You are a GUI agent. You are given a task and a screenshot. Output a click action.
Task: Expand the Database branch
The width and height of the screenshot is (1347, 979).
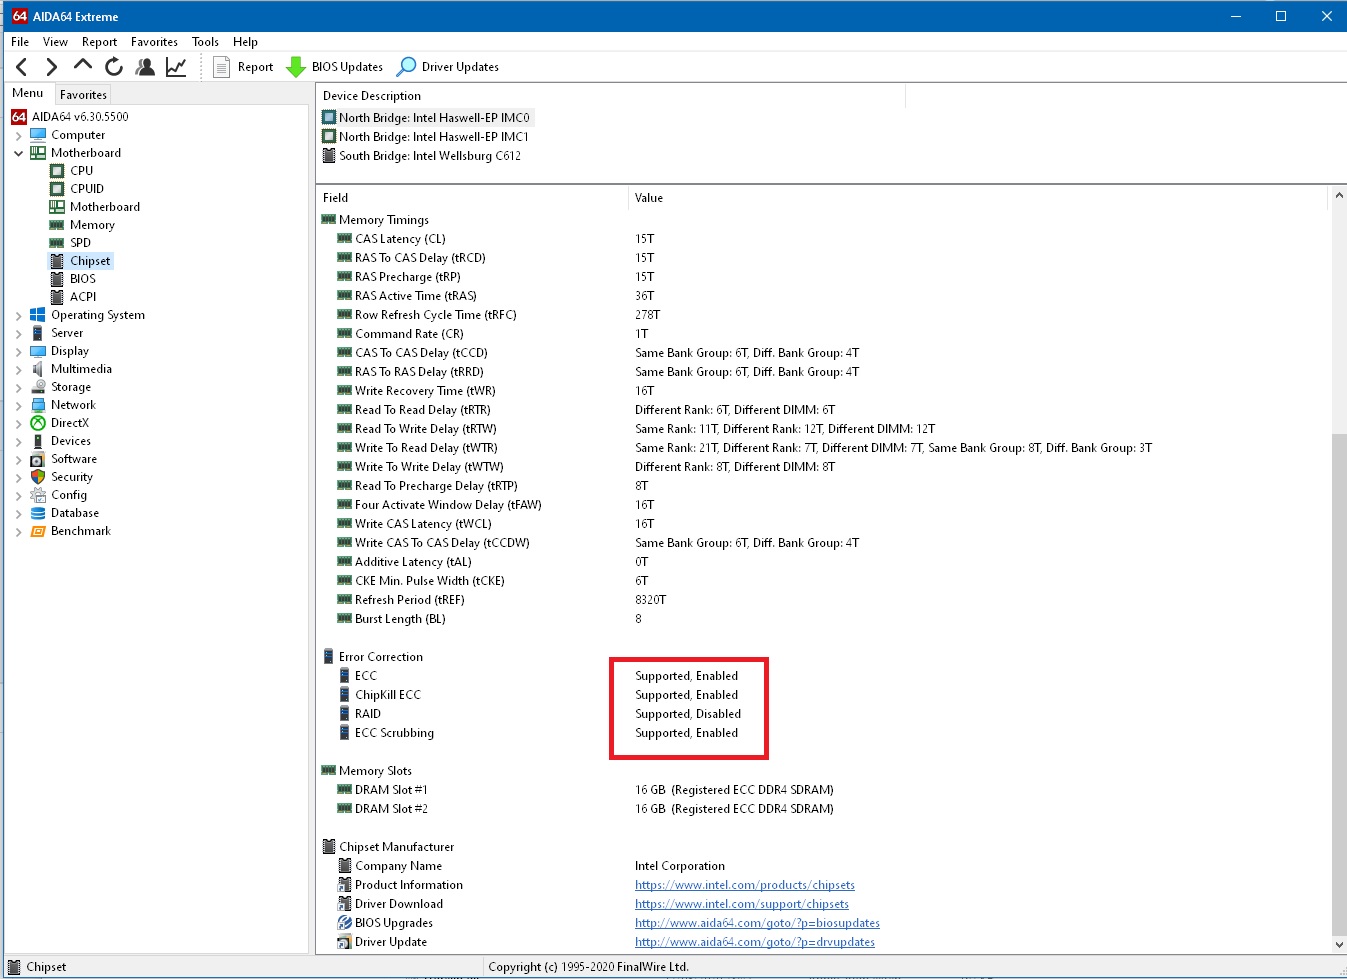click(18, 513)
